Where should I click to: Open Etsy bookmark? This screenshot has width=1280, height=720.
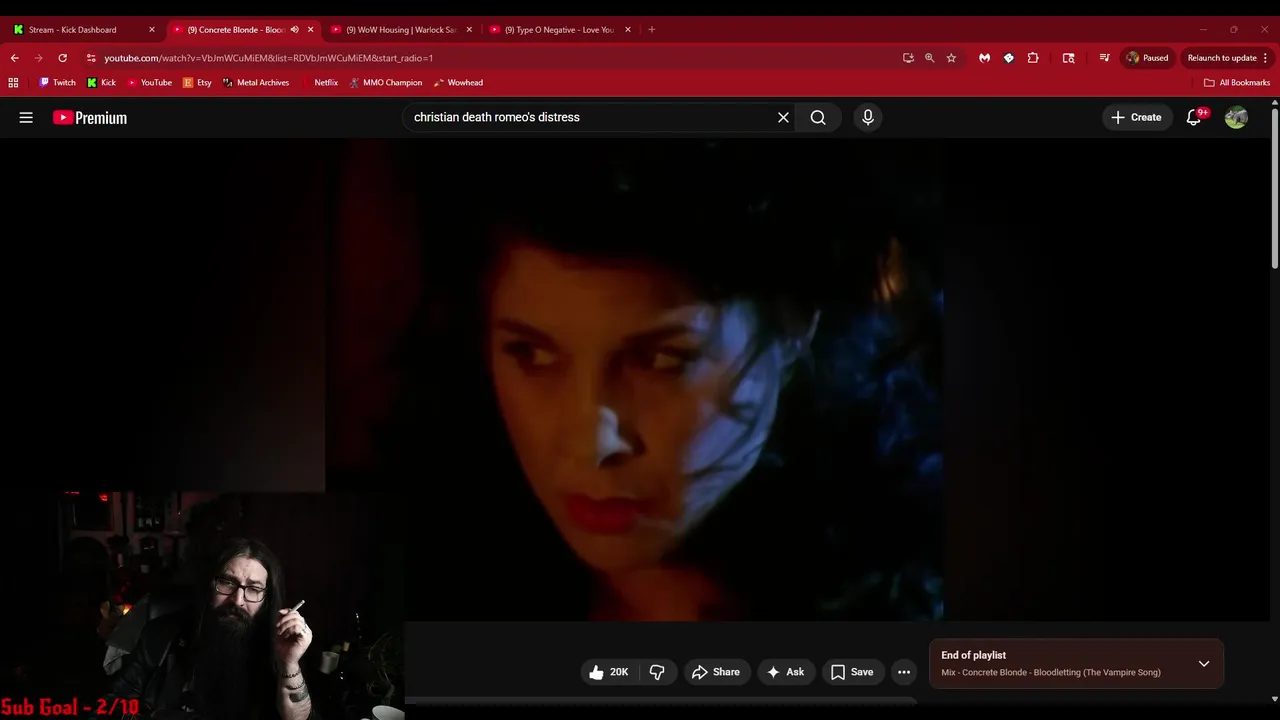[x=197, y=83]
